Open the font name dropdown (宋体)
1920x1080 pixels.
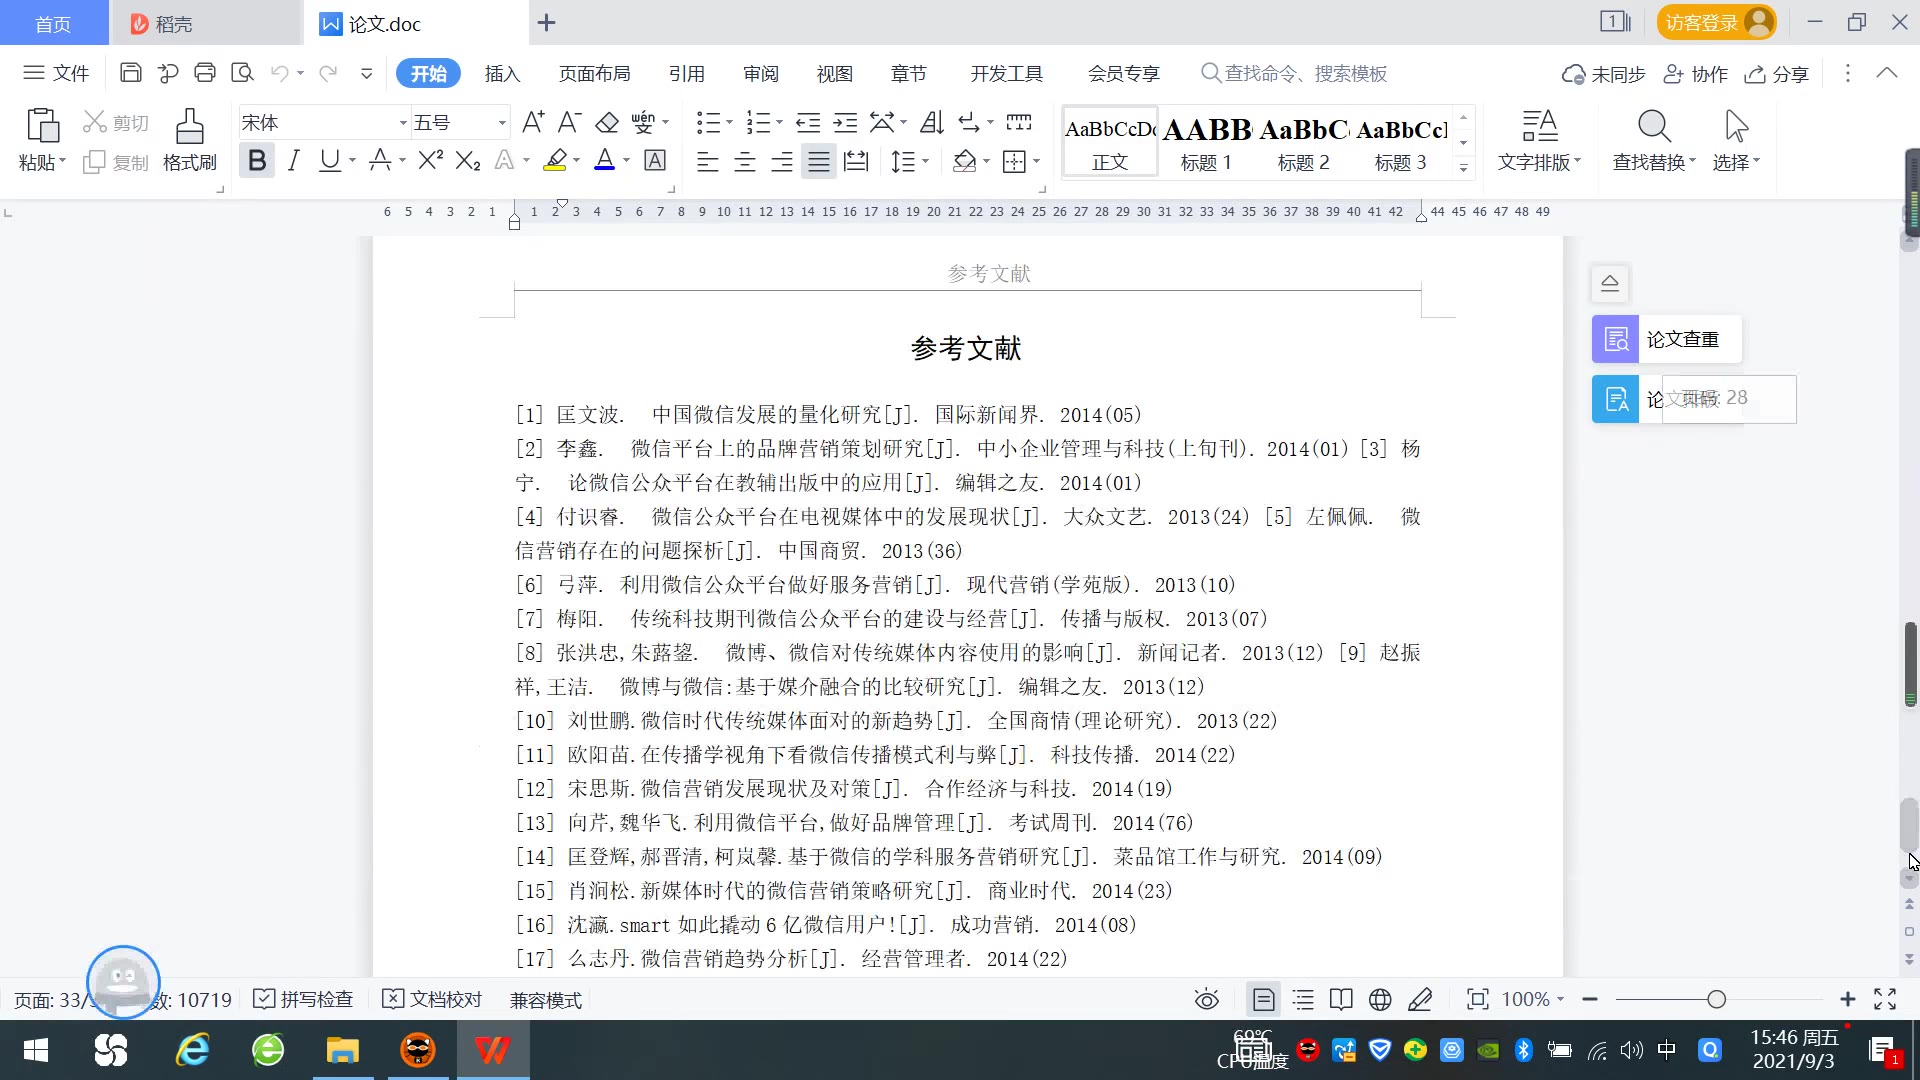403,123
